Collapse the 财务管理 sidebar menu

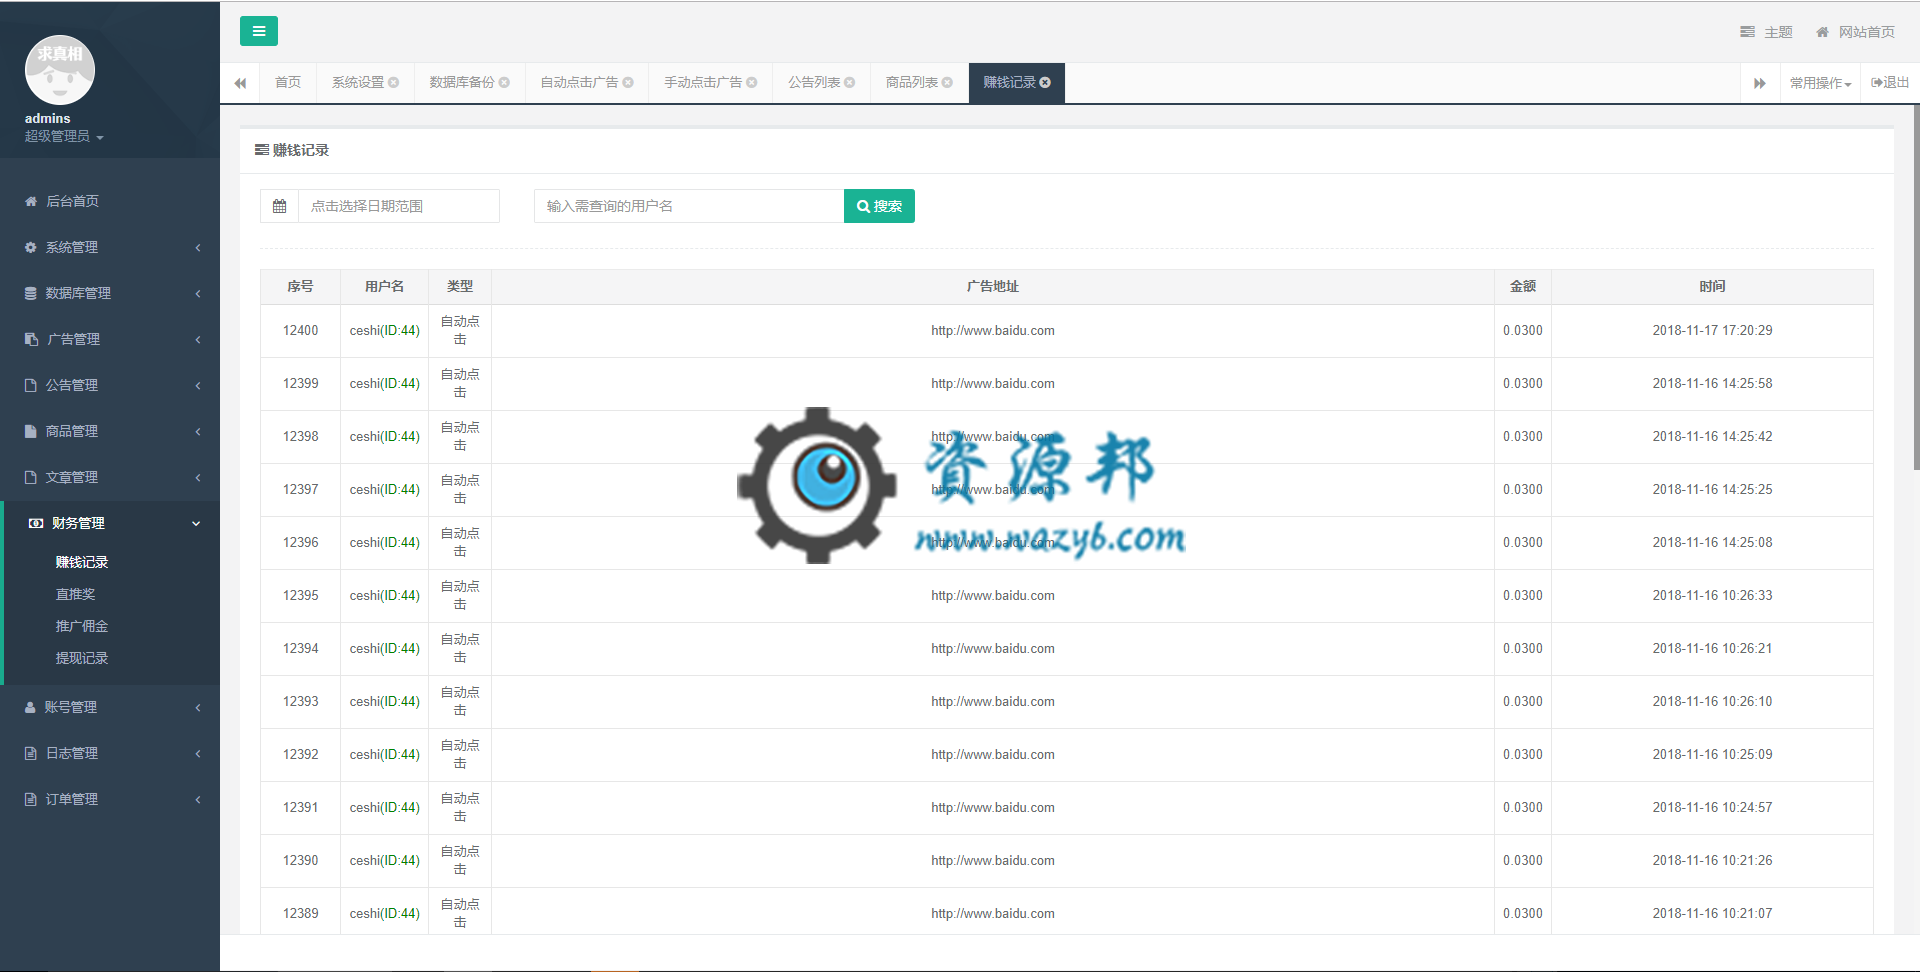pyautogui.click(x=110, y=523)
